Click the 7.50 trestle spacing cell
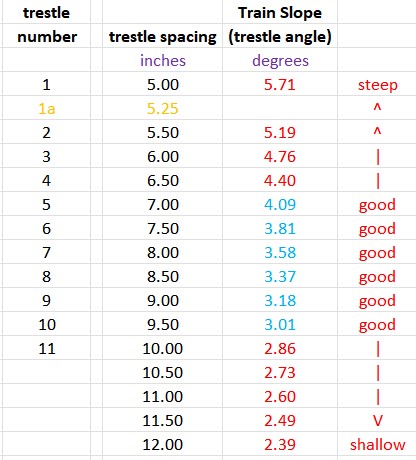Viewport: 416px width, 460px height. point(163,228)
